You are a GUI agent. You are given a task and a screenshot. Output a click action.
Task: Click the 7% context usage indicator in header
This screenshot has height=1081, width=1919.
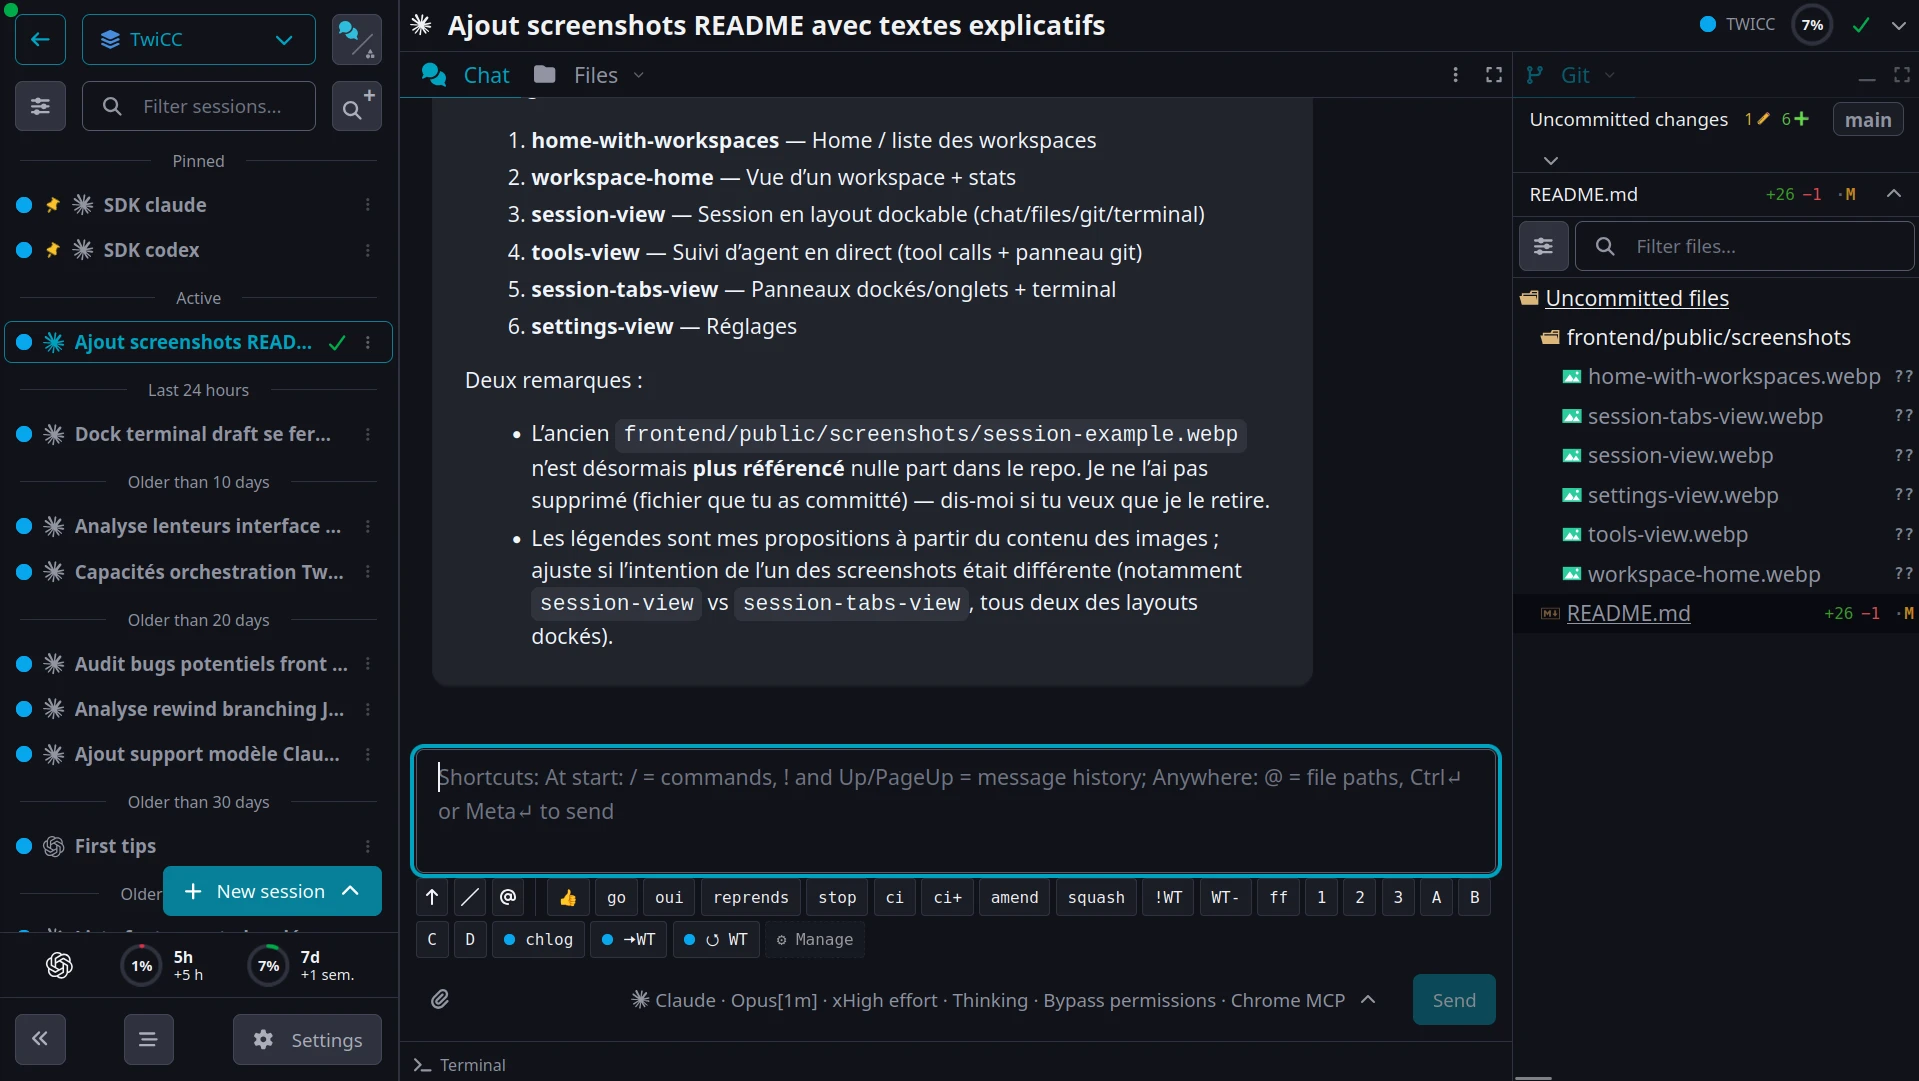[x=1812, y=25]
